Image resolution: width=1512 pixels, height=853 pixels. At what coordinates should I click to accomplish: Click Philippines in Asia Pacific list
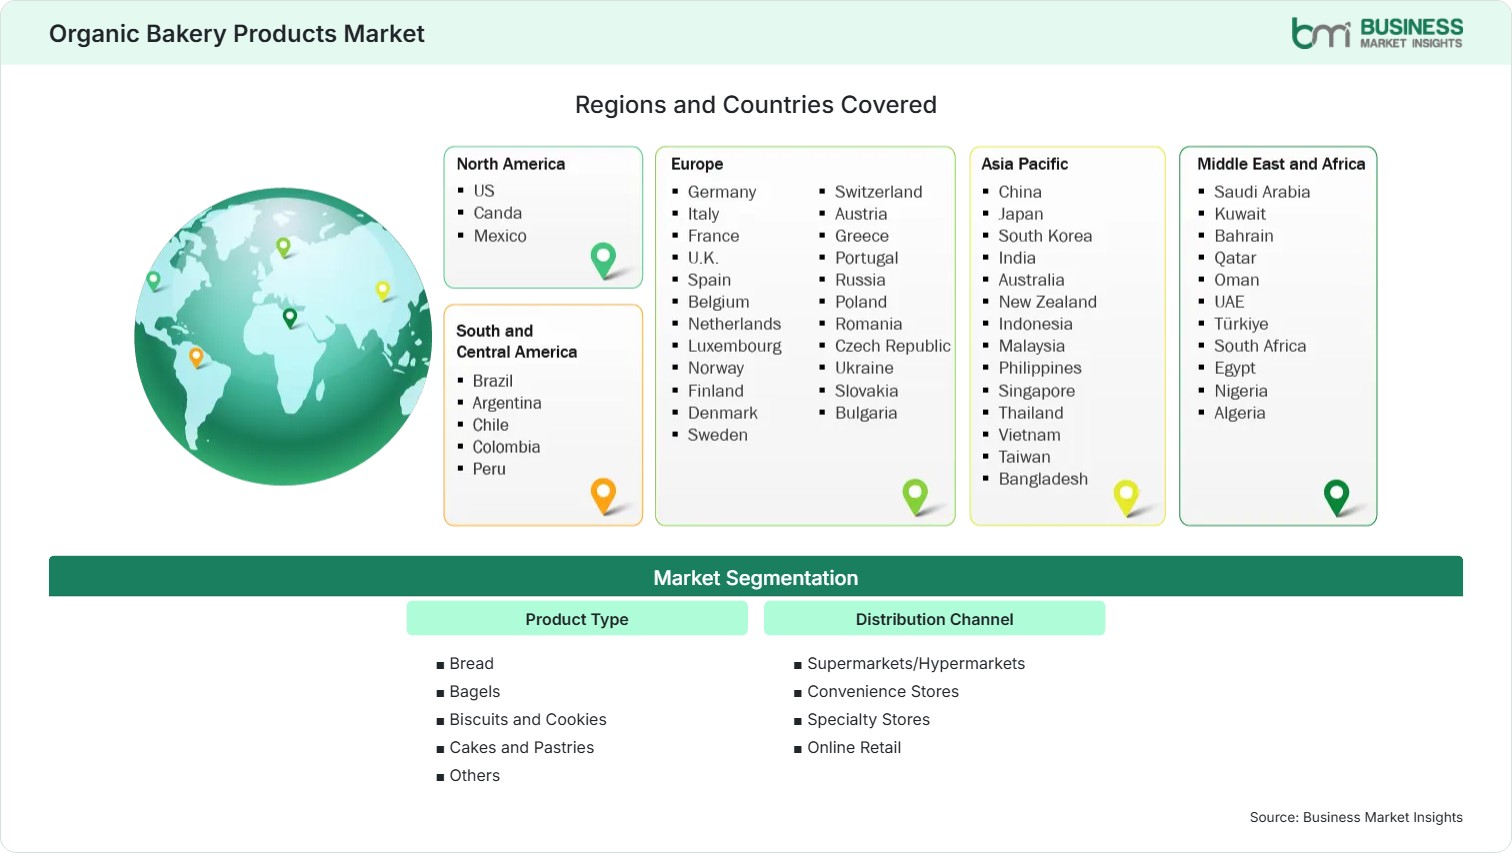tap(1040, 368)
